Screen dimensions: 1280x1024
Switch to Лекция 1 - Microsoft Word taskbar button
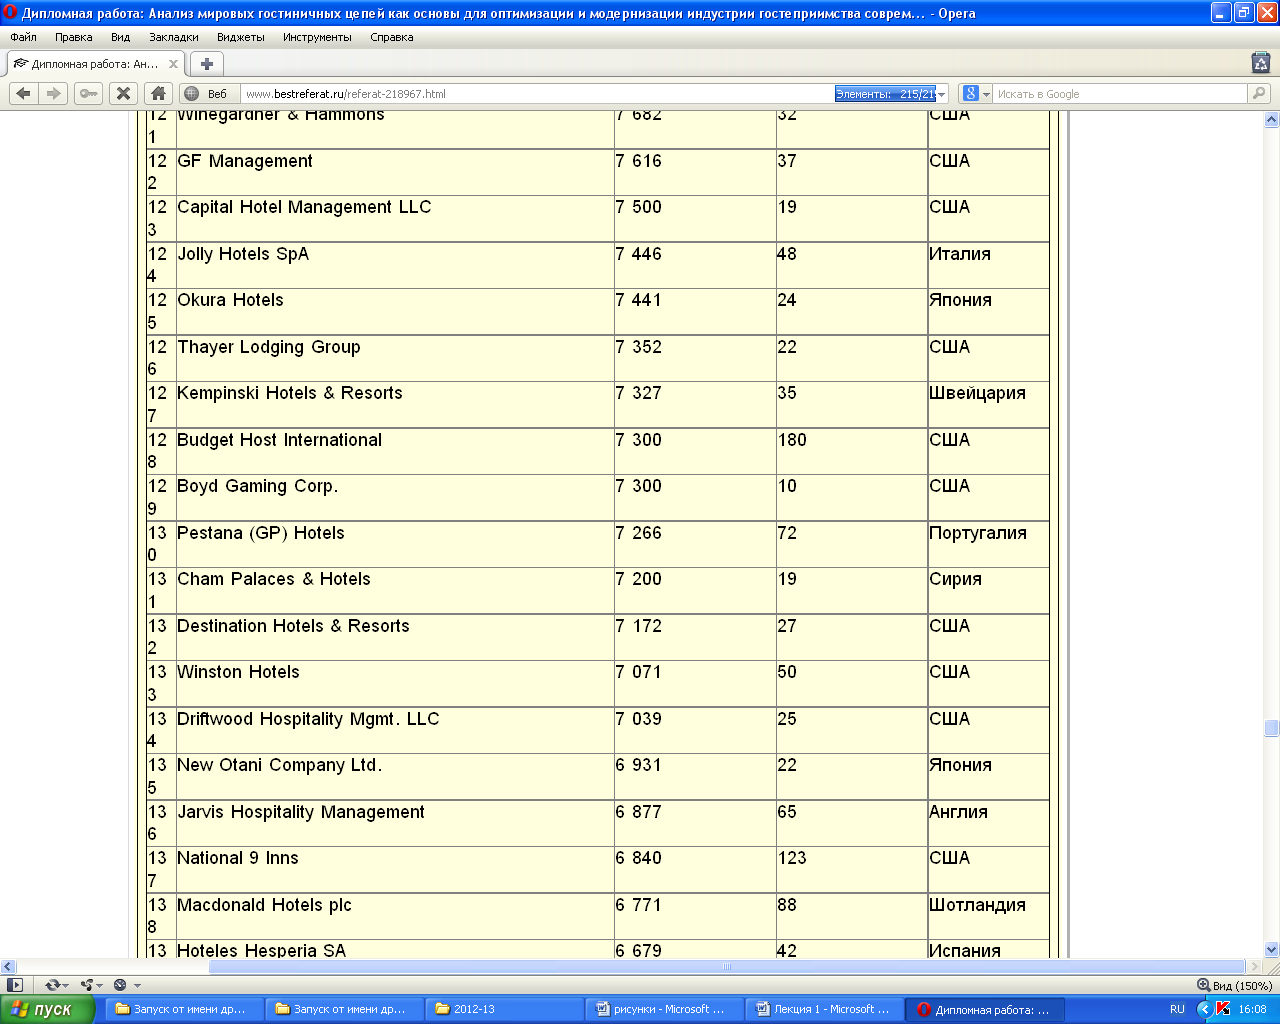pyautogui.click(x=824, y=1009)
